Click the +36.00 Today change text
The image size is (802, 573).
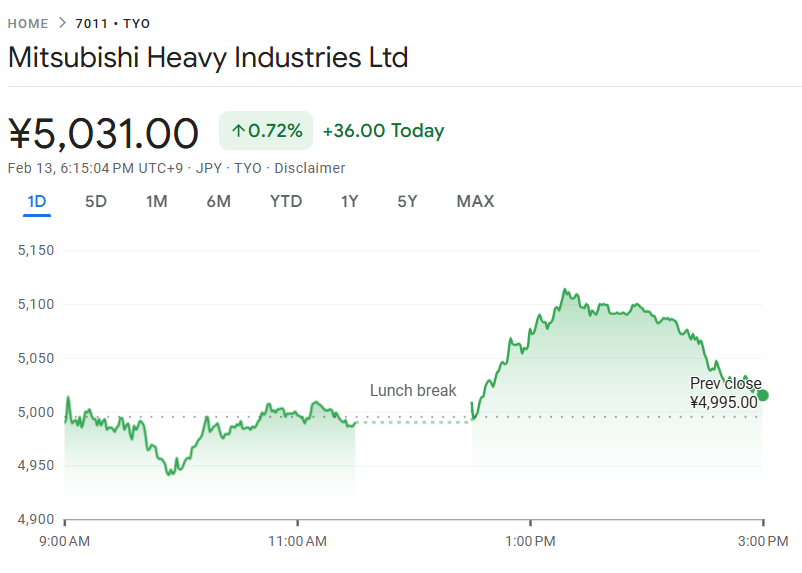(383, 131)
